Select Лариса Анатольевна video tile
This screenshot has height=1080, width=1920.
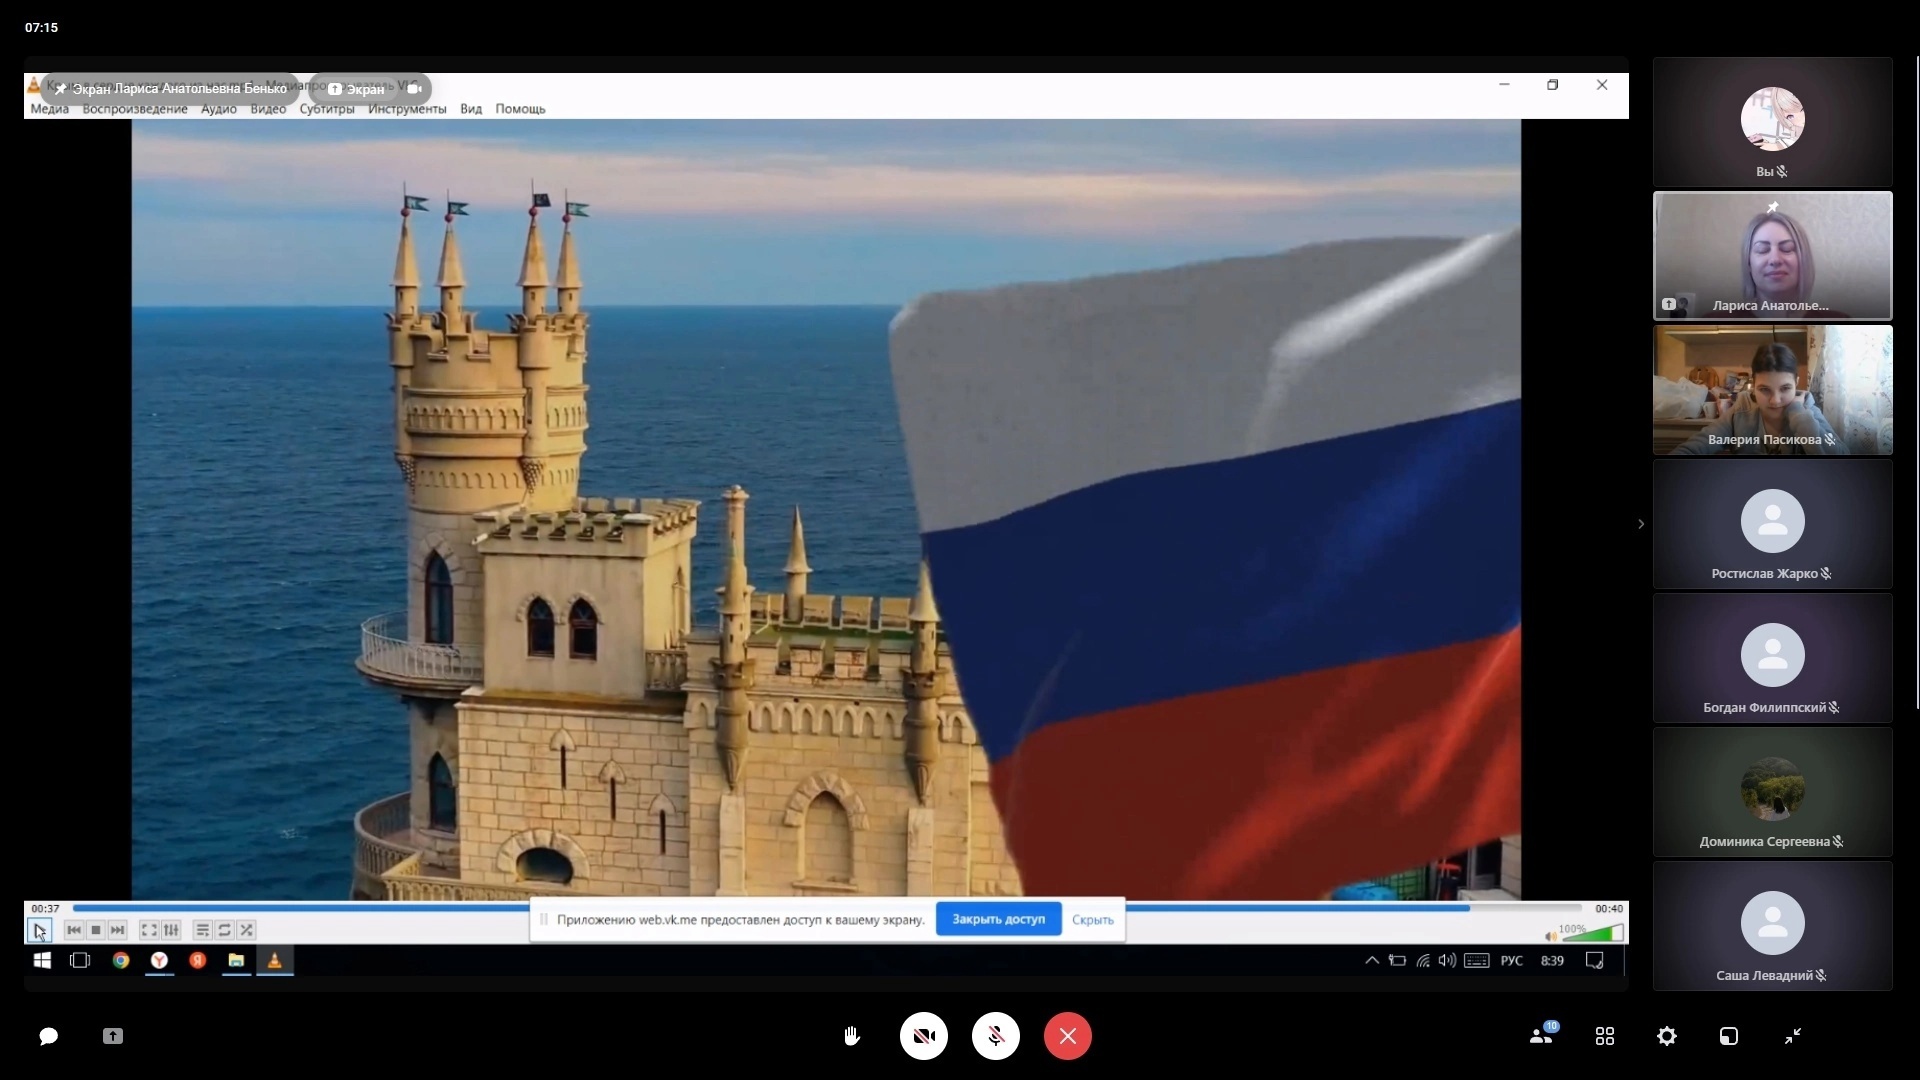point(1773,256)
